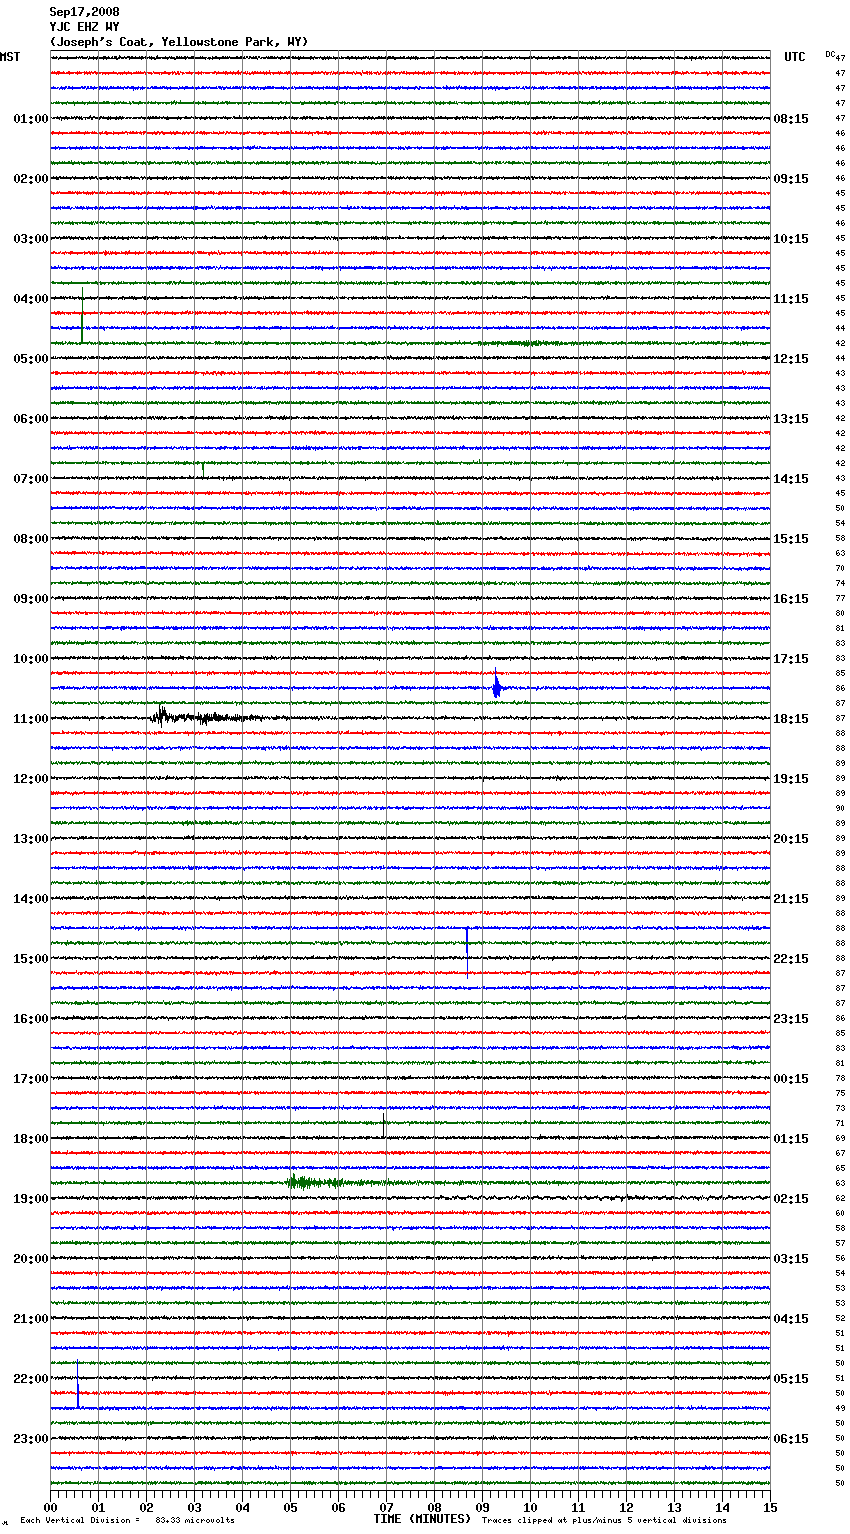This screenshot has height=1534, width=850.
Task: Click the 18:00 MST hour label
Action: coord(31,1139)
